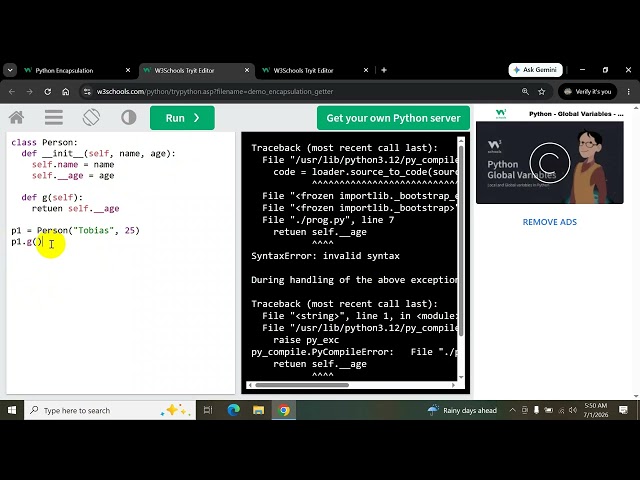Open network icon in system tray
The image size is (640, 480).
click(561, 410)
